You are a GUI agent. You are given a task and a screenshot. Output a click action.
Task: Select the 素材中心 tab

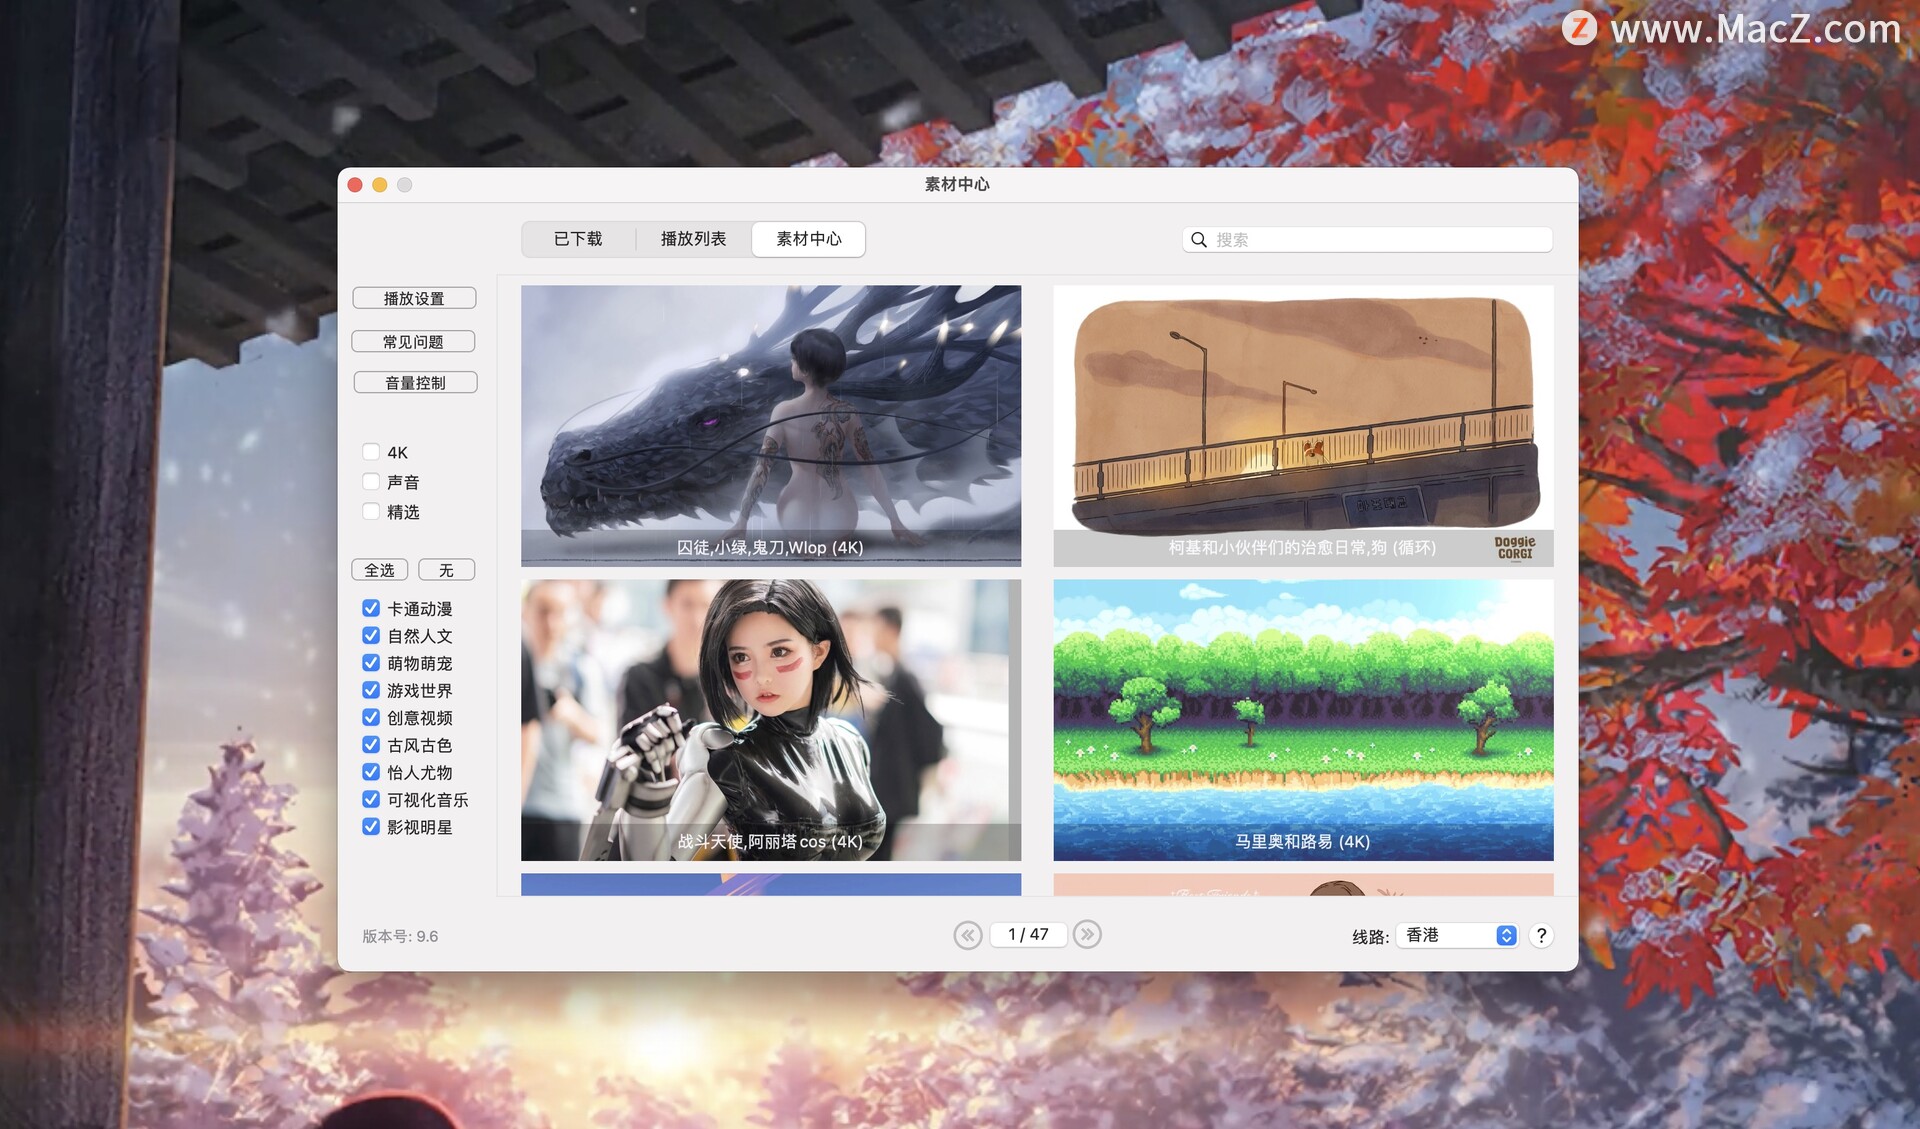pos(808,239)
